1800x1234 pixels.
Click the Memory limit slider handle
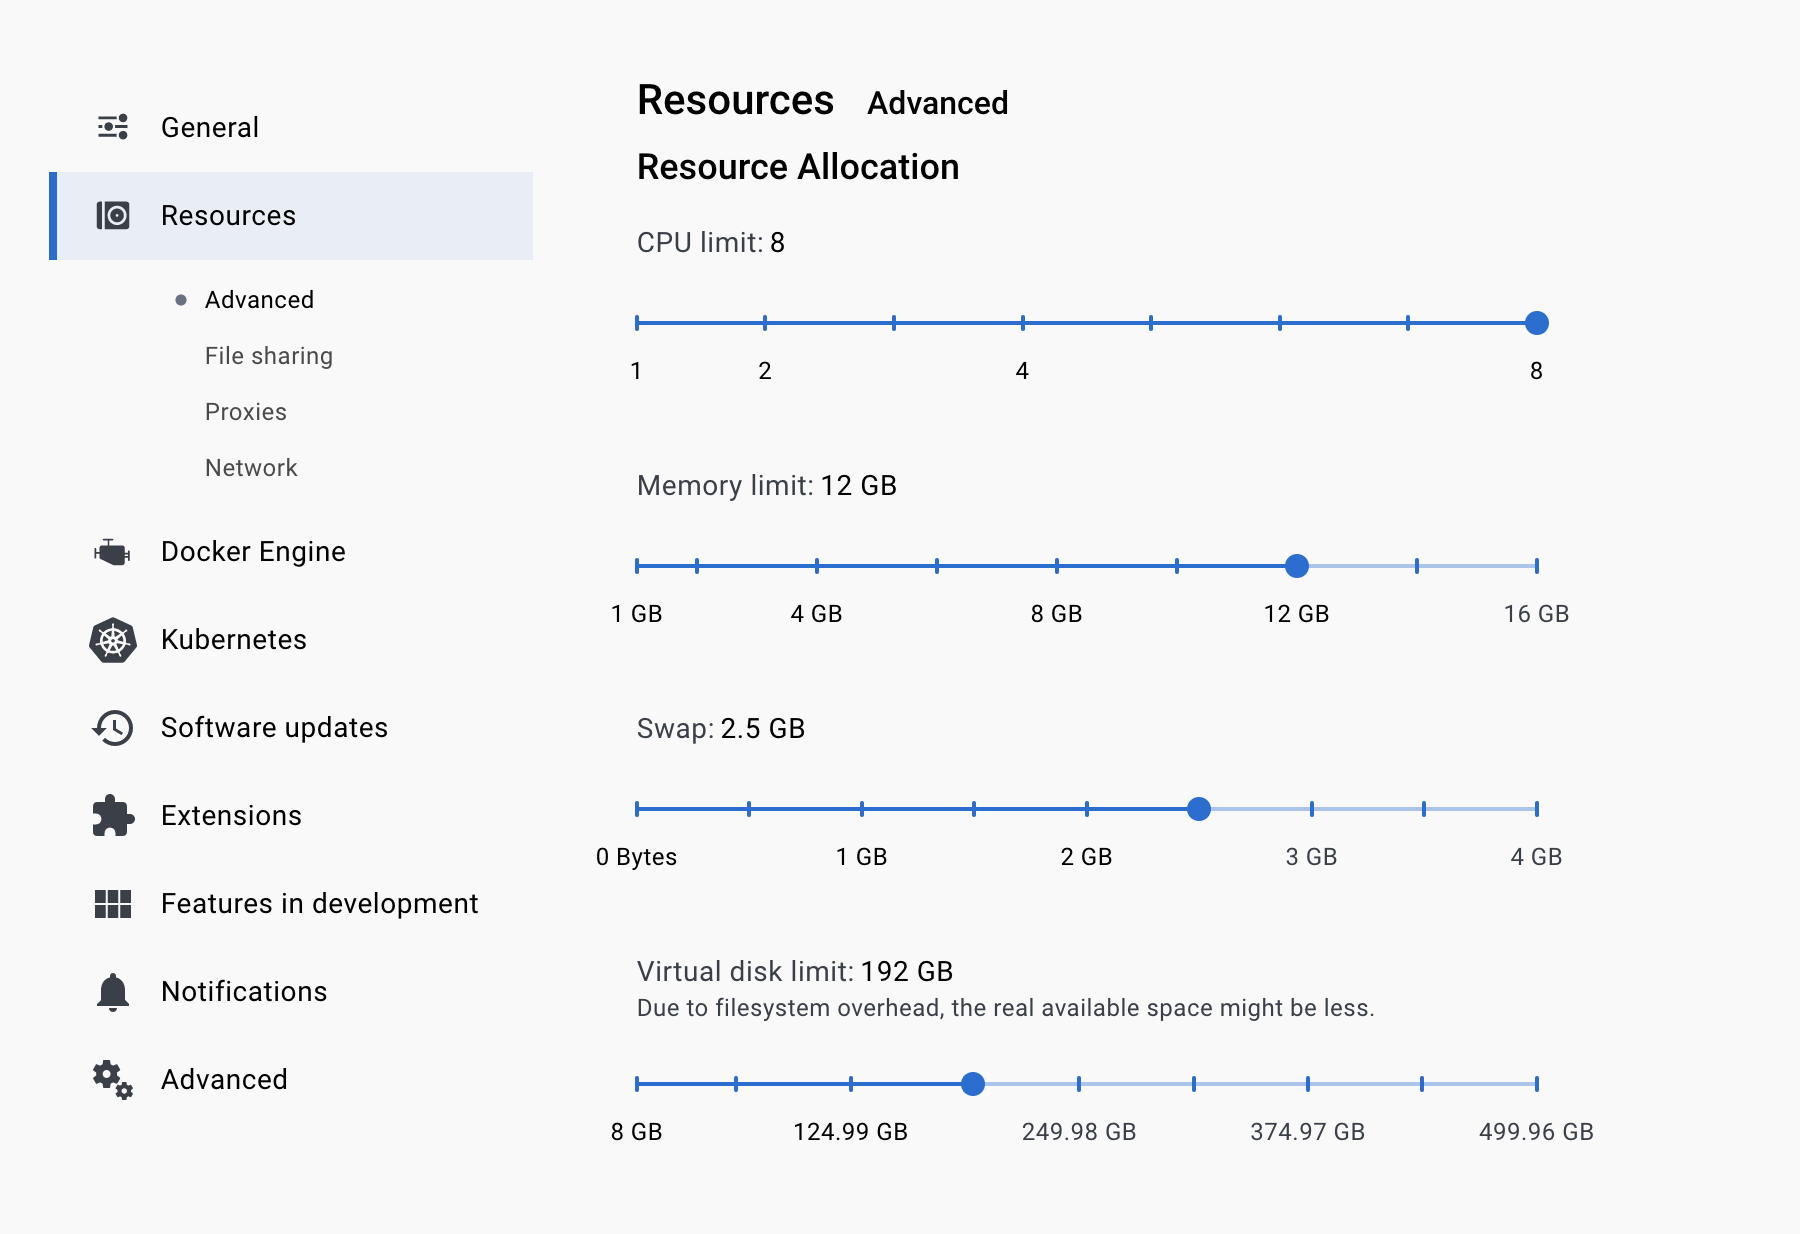click(1297, 566)
